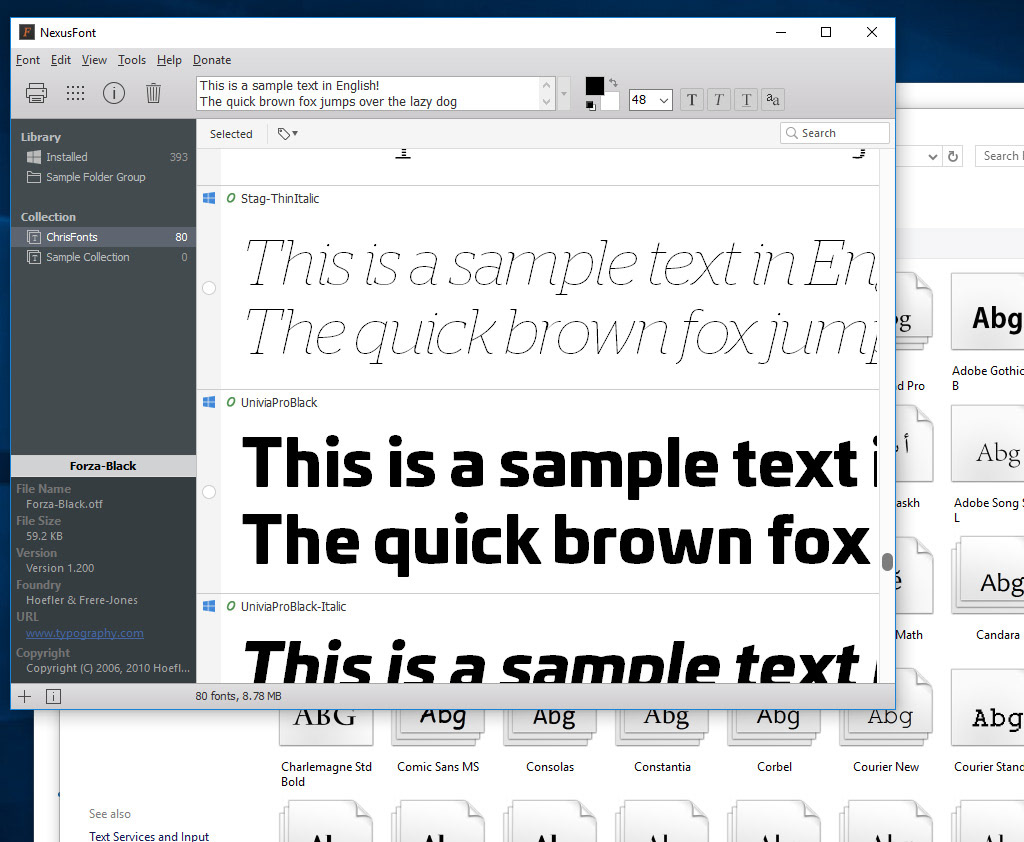Select the UniviaProBlack radio circle
Viewport: 1024px width, 842px height.
[x=209, y=492]
